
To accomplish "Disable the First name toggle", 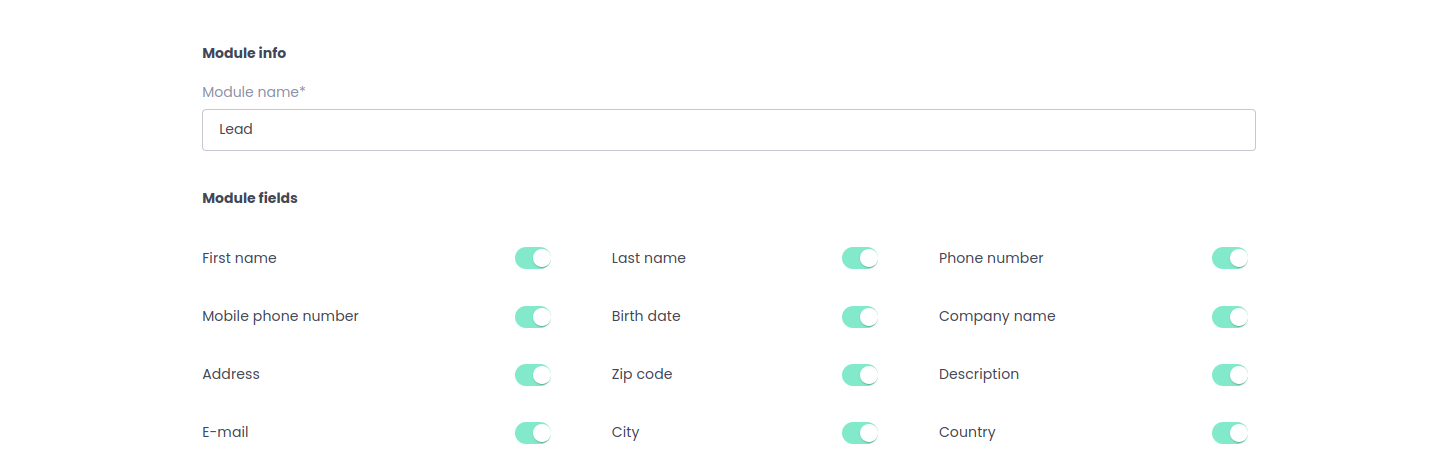I will [533, 258].
